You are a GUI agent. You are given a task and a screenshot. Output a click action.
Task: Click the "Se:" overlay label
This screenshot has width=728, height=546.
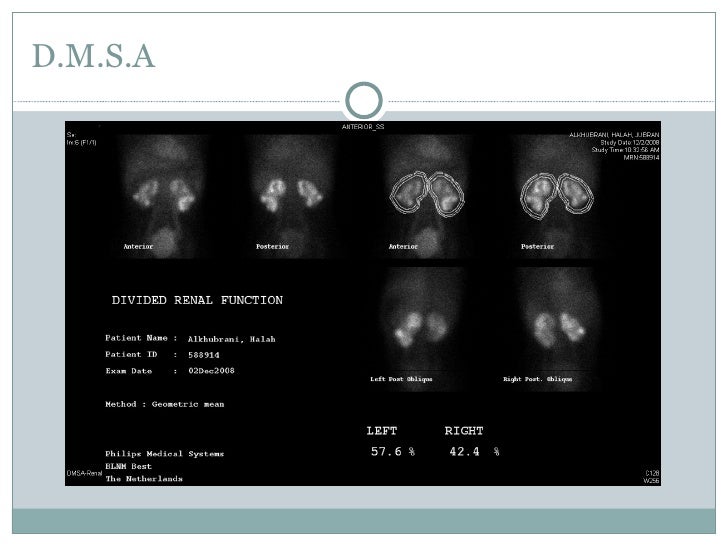pyautogui.click(x=71, y=135)
